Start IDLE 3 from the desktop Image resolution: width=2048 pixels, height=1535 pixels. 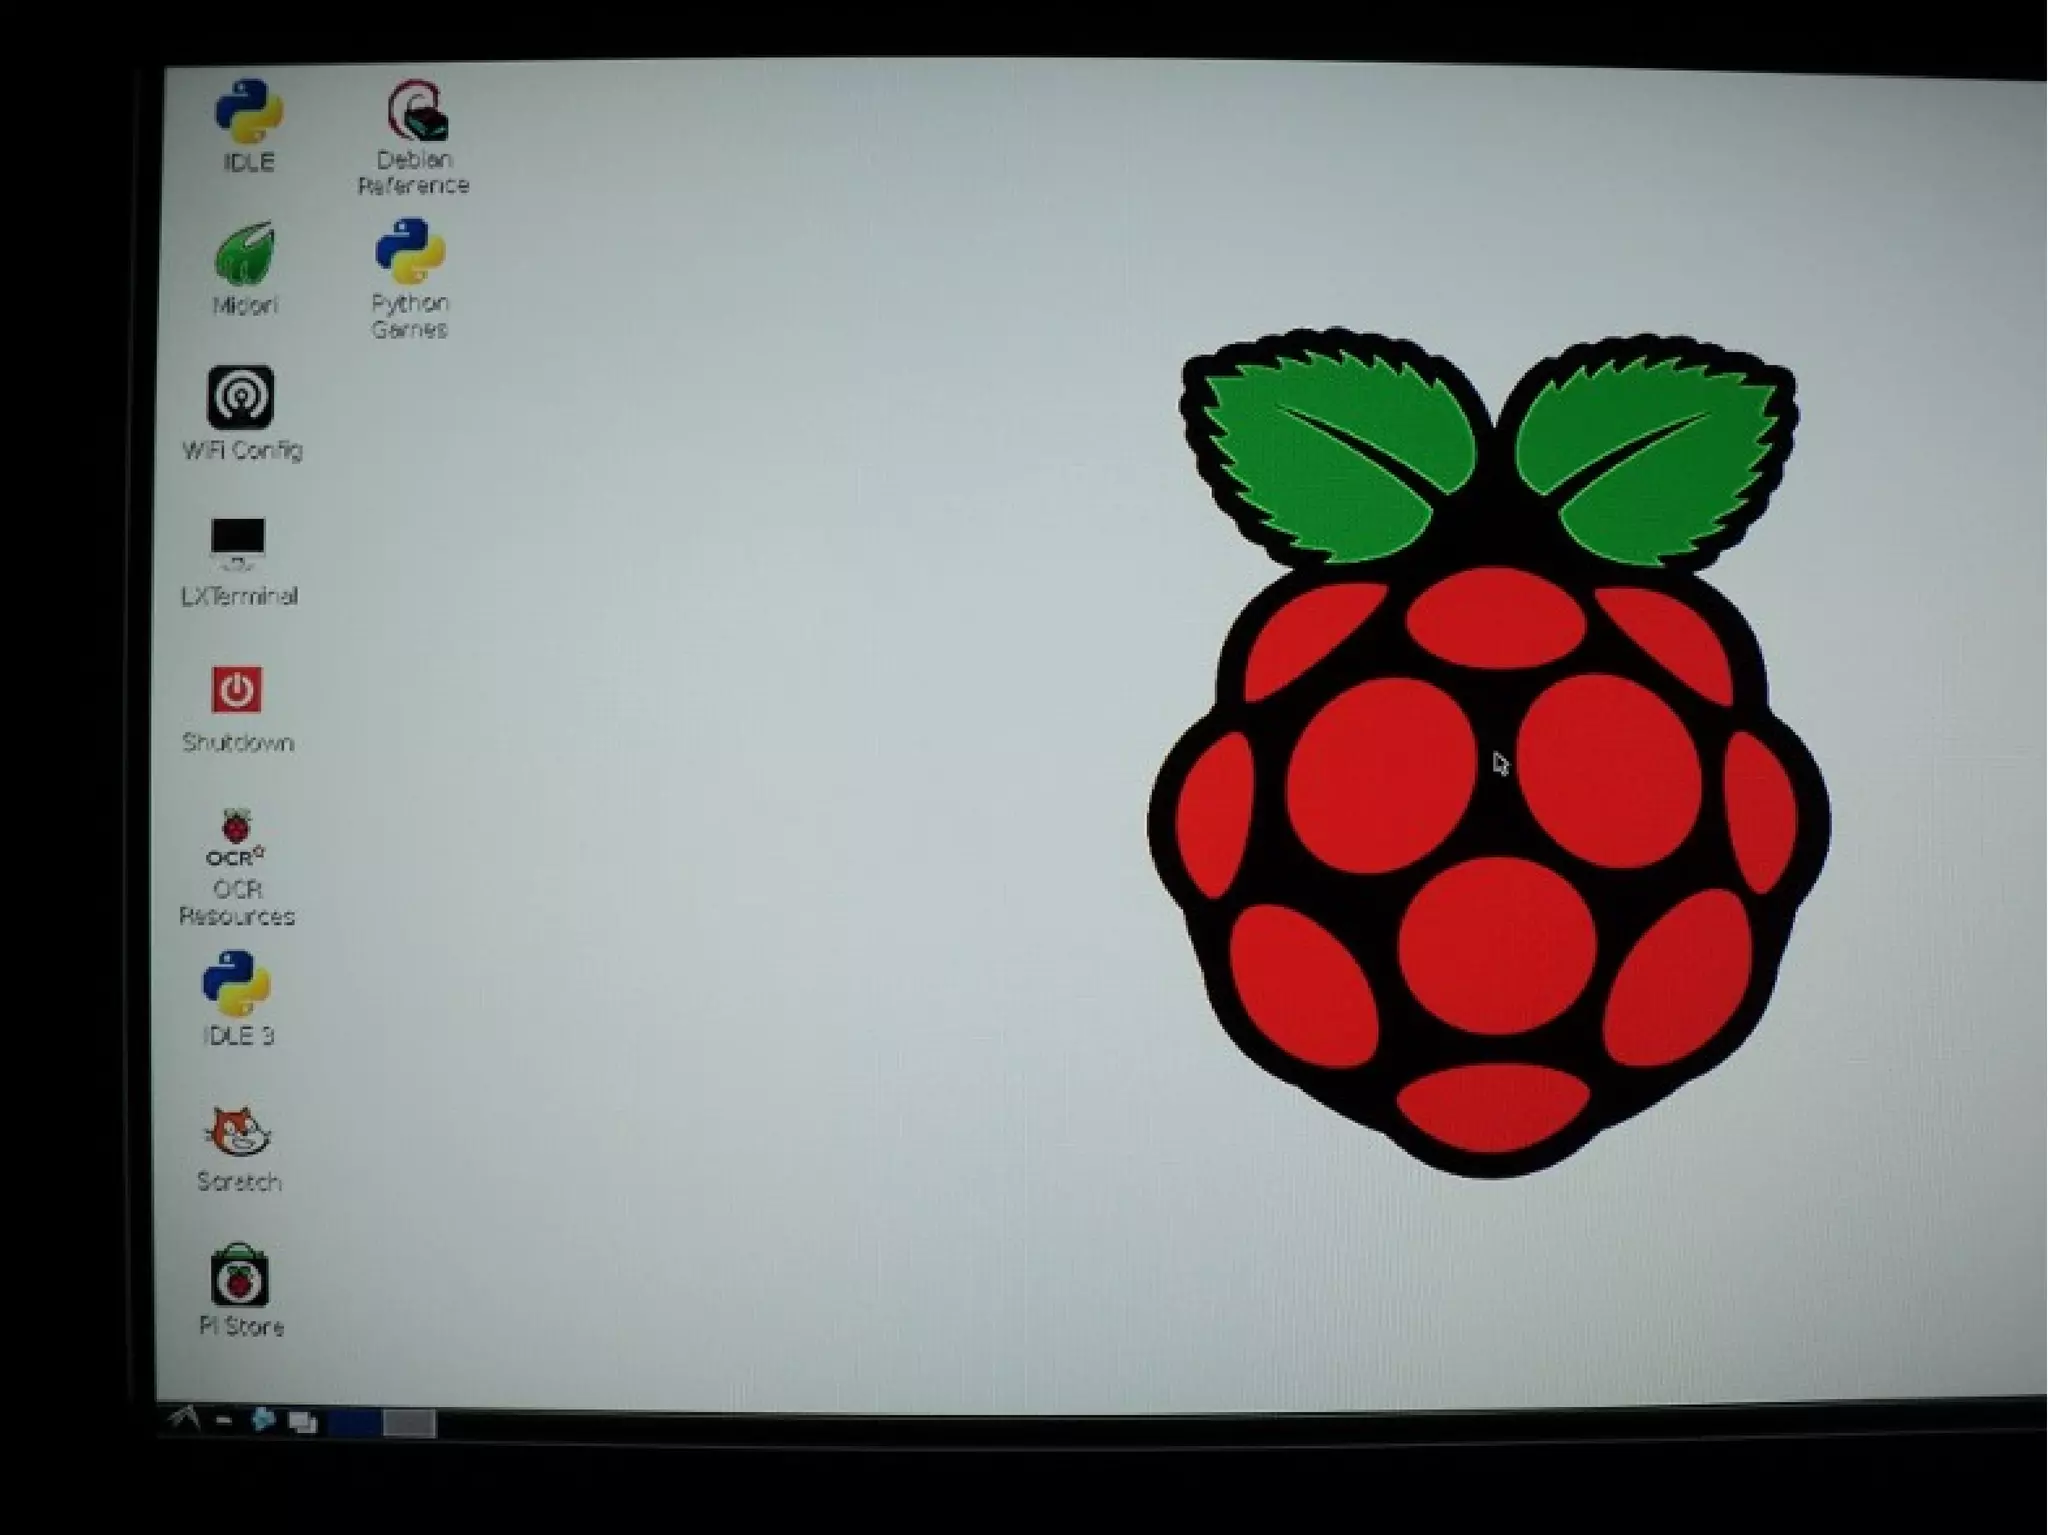pyautogui.click(x=236, y=983)
